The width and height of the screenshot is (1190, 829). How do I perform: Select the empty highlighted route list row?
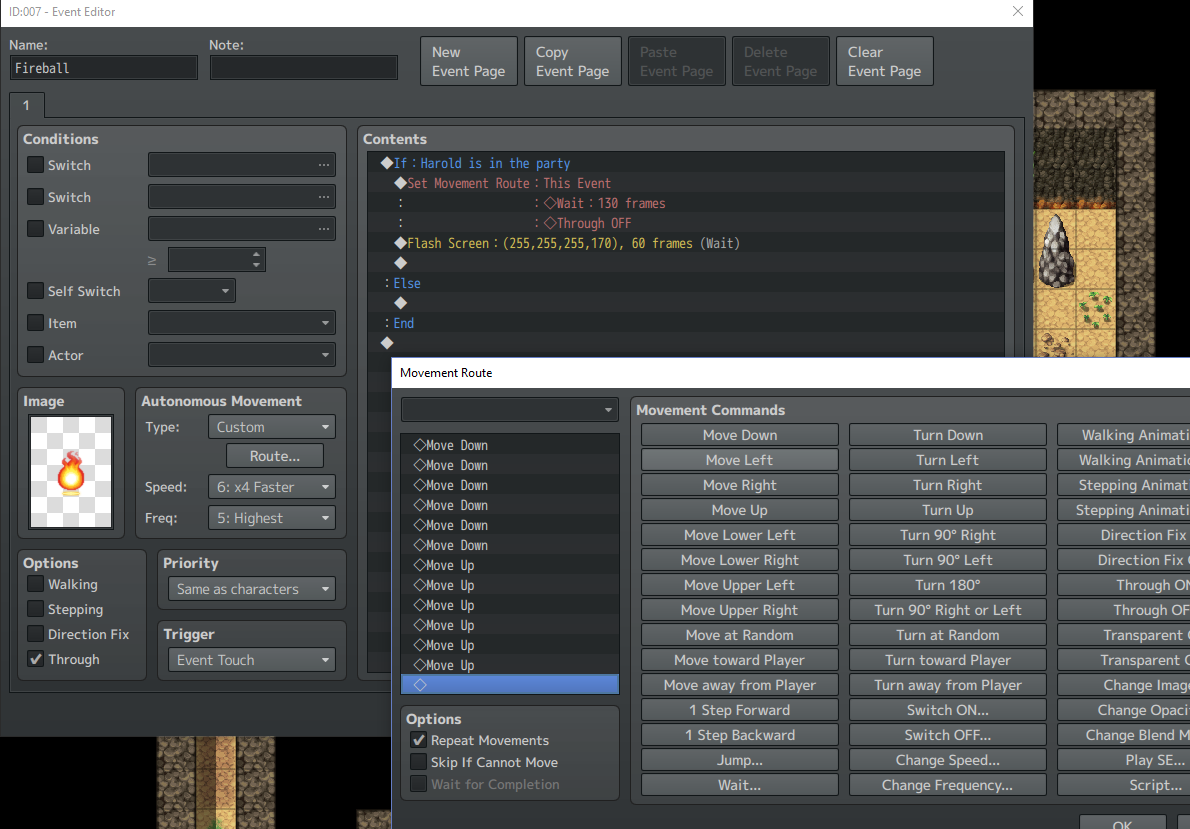pyautogui.click(x=510, y=685)
